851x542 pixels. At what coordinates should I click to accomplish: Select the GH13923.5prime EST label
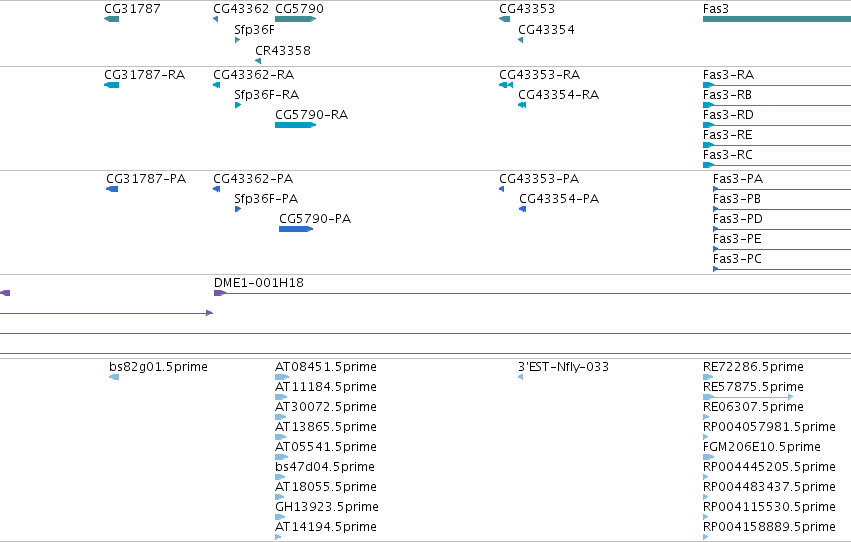tap(327, 507)
